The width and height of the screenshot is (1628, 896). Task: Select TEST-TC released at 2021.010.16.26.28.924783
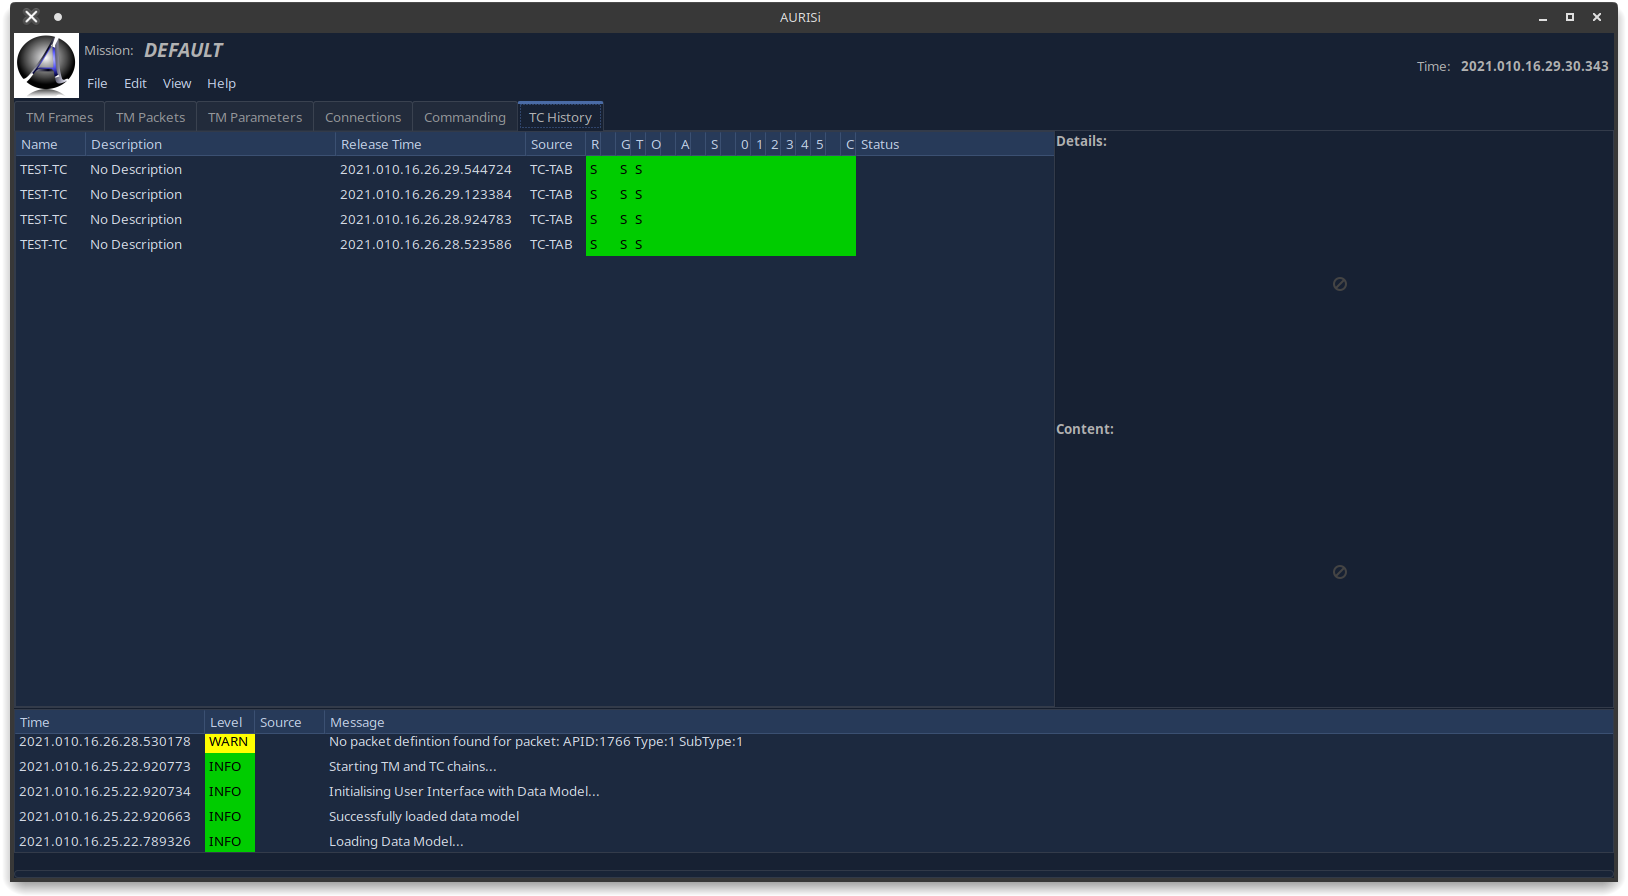click(535, 219)
